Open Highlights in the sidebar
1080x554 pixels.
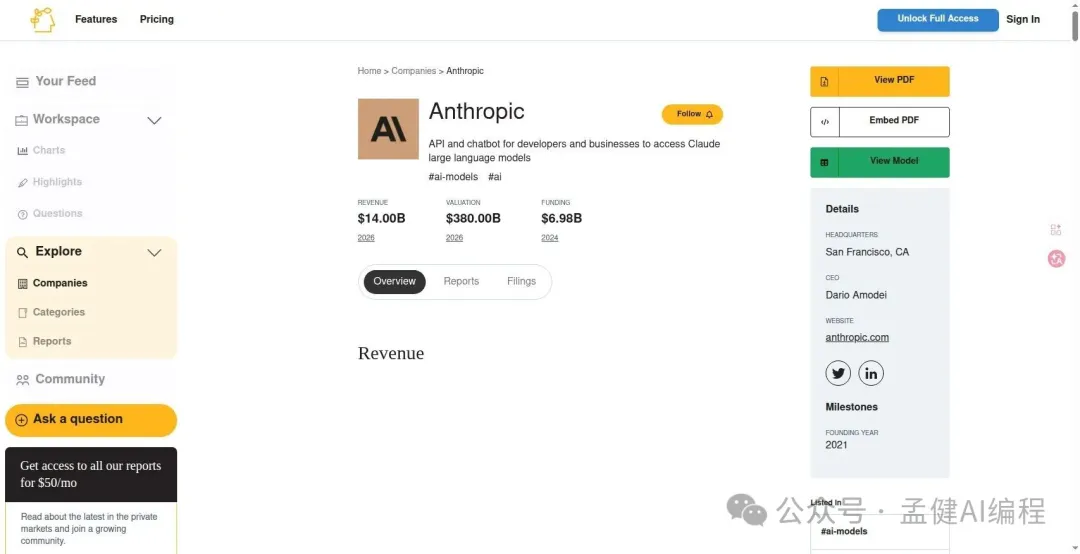coord(57,182)
